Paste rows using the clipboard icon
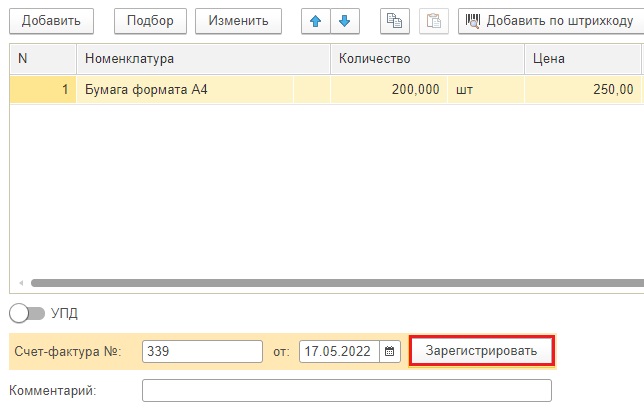The image size is (644, 415). click(x=434, y=21)
